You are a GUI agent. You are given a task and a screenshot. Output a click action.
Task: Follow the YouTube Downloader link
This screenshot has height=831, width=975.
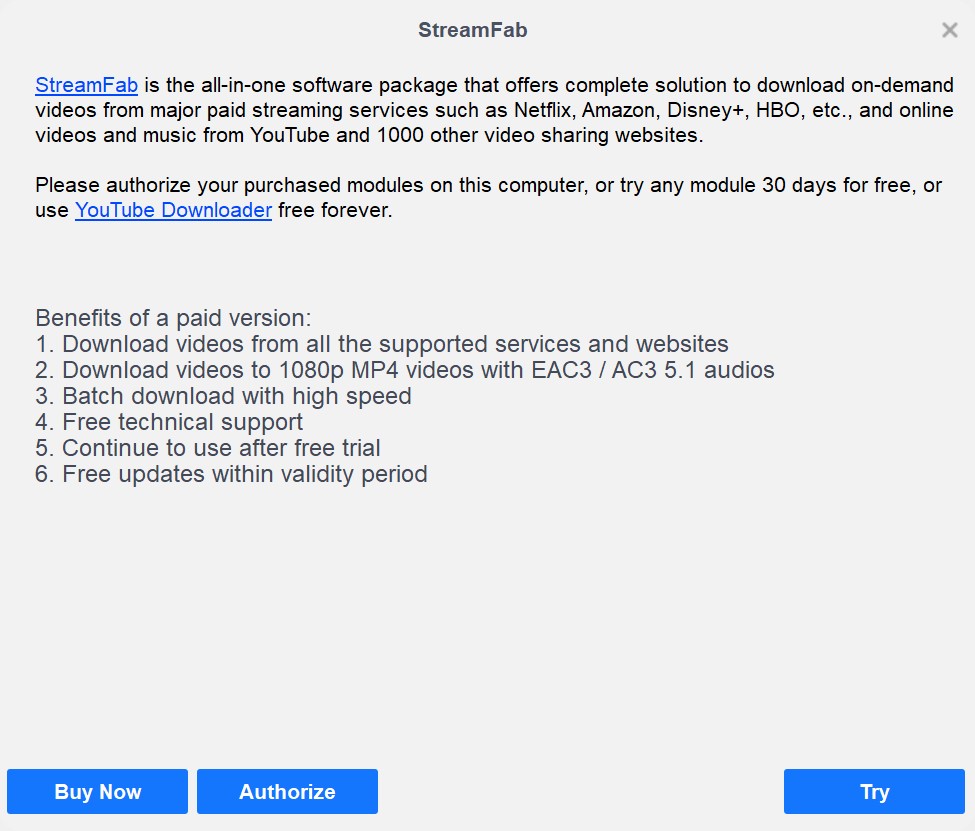pyautogui.click(x=173, y=210)
